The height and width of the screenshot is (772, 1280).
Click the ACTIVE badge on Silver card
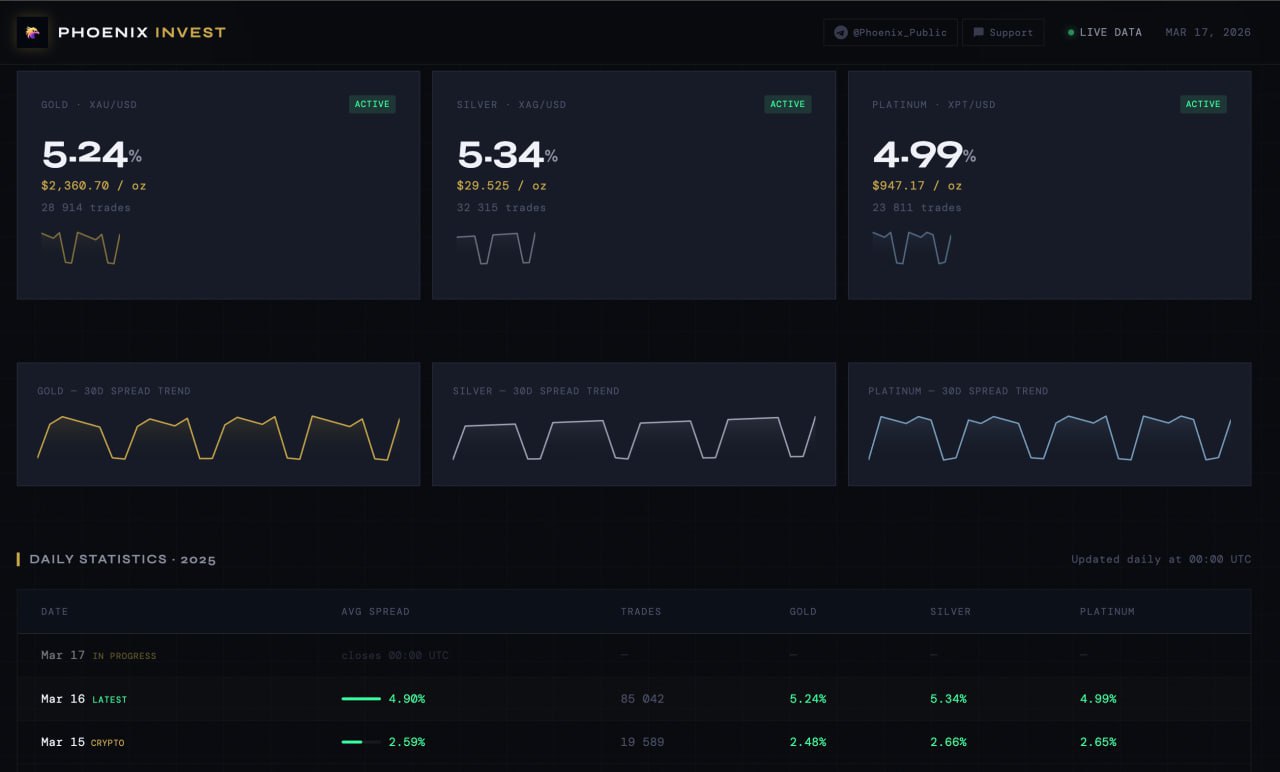(x=787, y=104)
